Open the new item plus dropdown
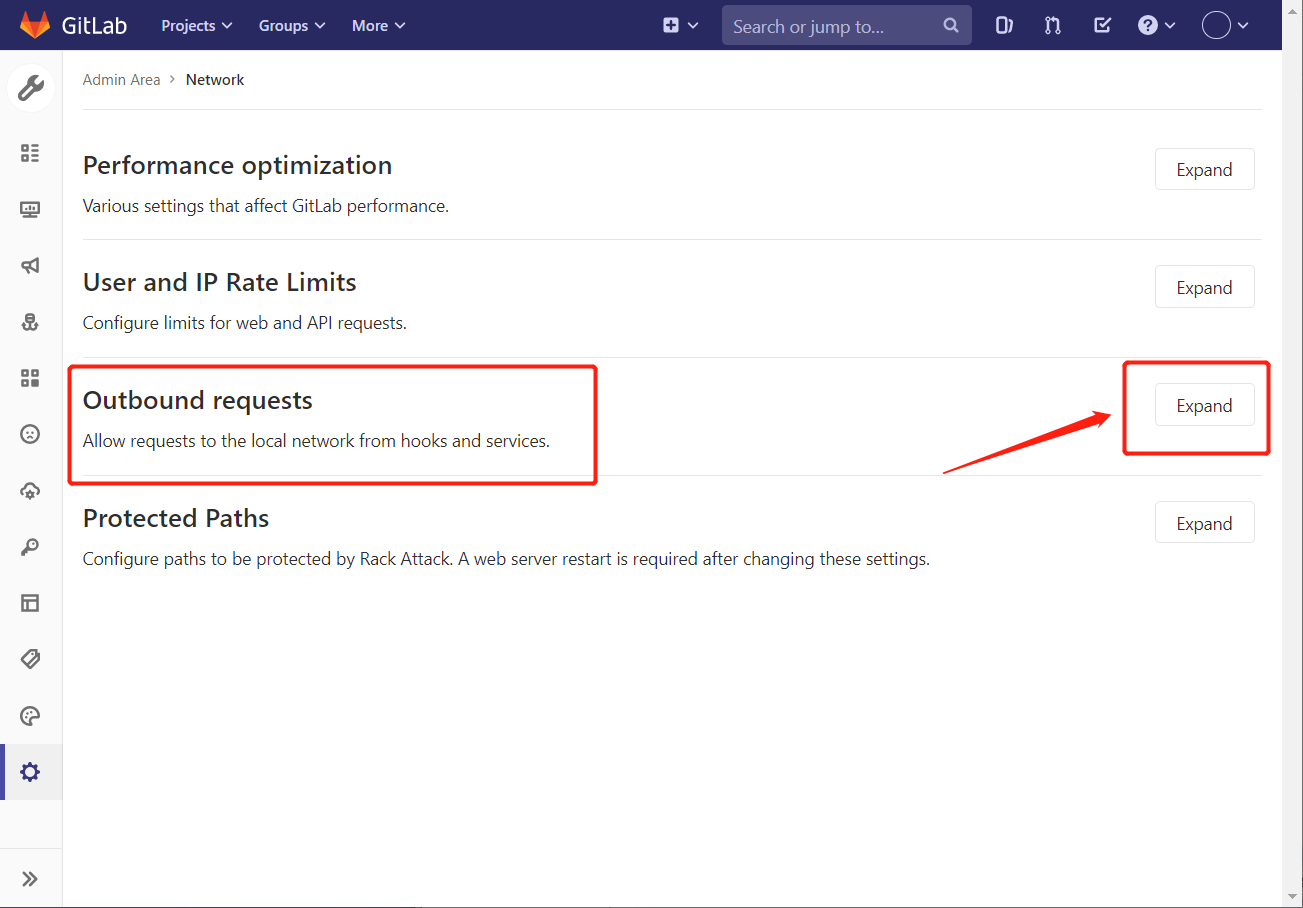 click(x=680, y=26)
